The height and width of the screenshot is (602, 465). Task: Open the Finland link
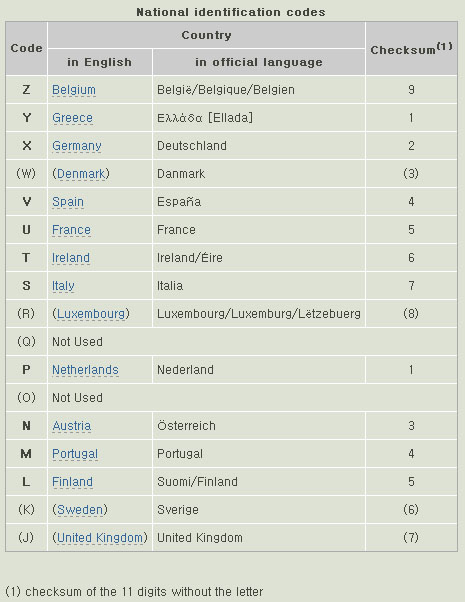[72, 482]
